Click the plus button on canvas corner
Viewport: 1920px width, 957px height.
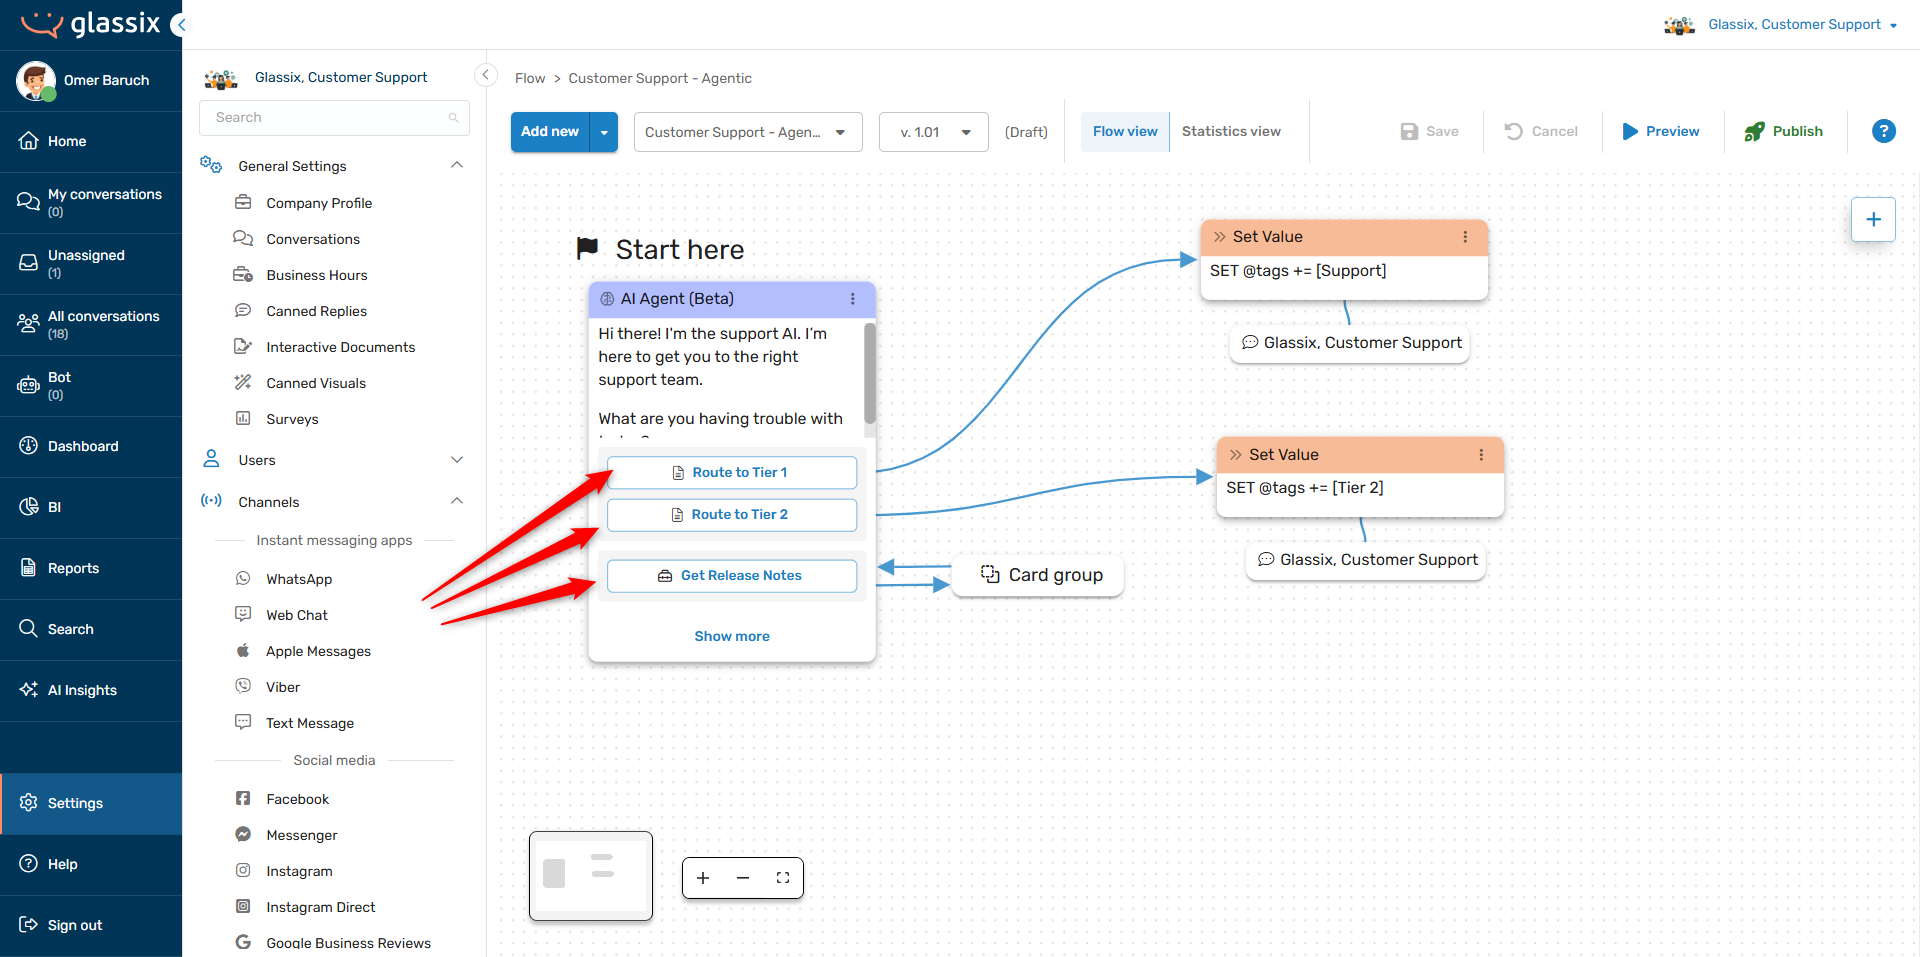[1873, 219]
